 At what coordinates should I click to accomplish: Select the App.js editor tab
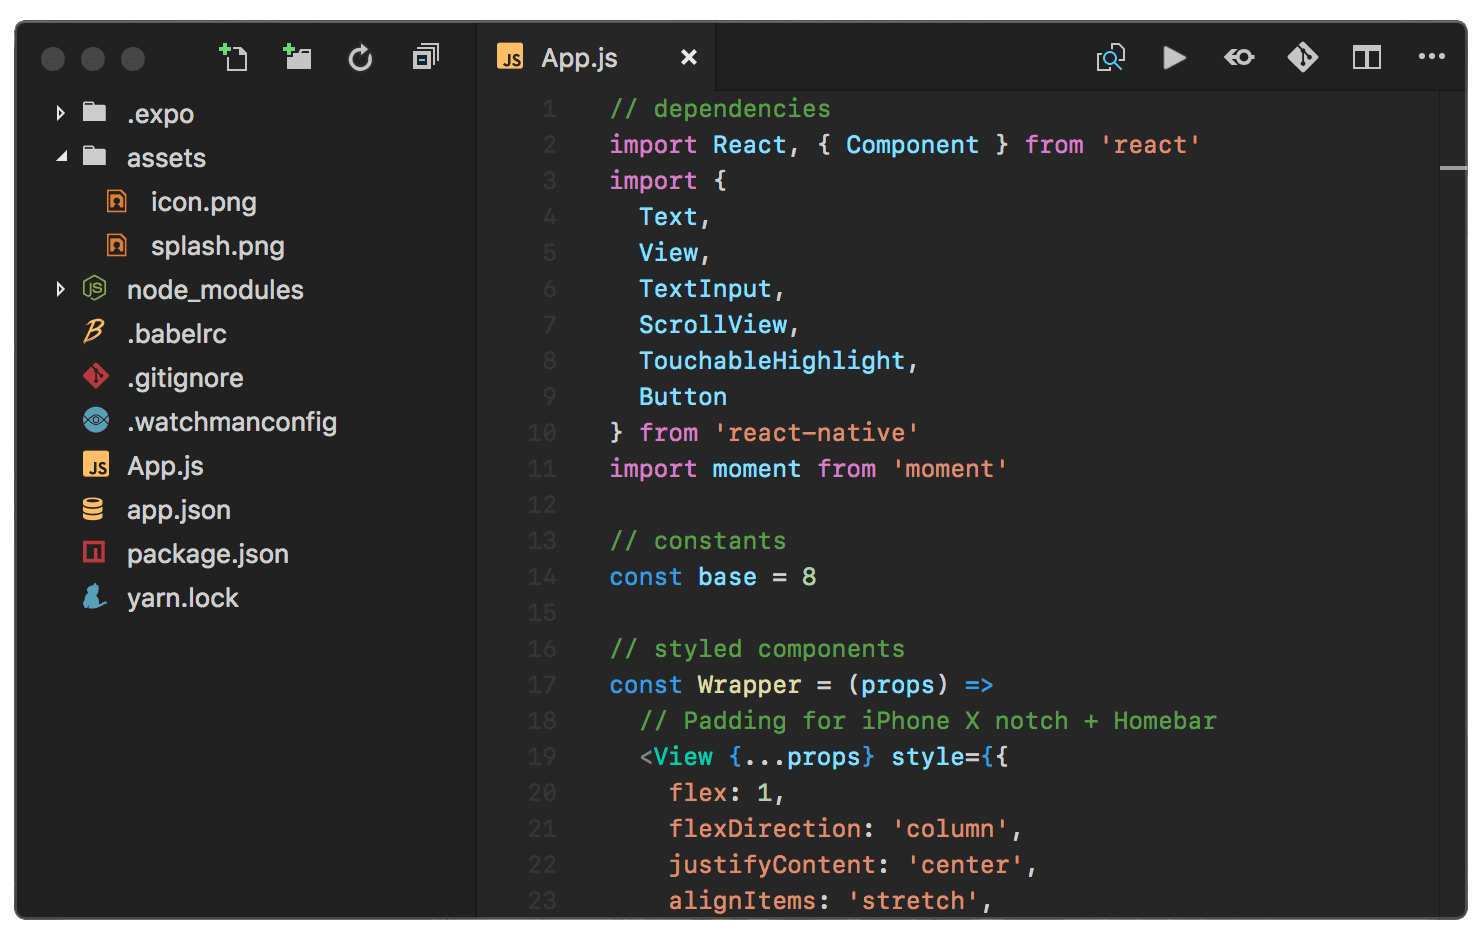click(597, 58)
